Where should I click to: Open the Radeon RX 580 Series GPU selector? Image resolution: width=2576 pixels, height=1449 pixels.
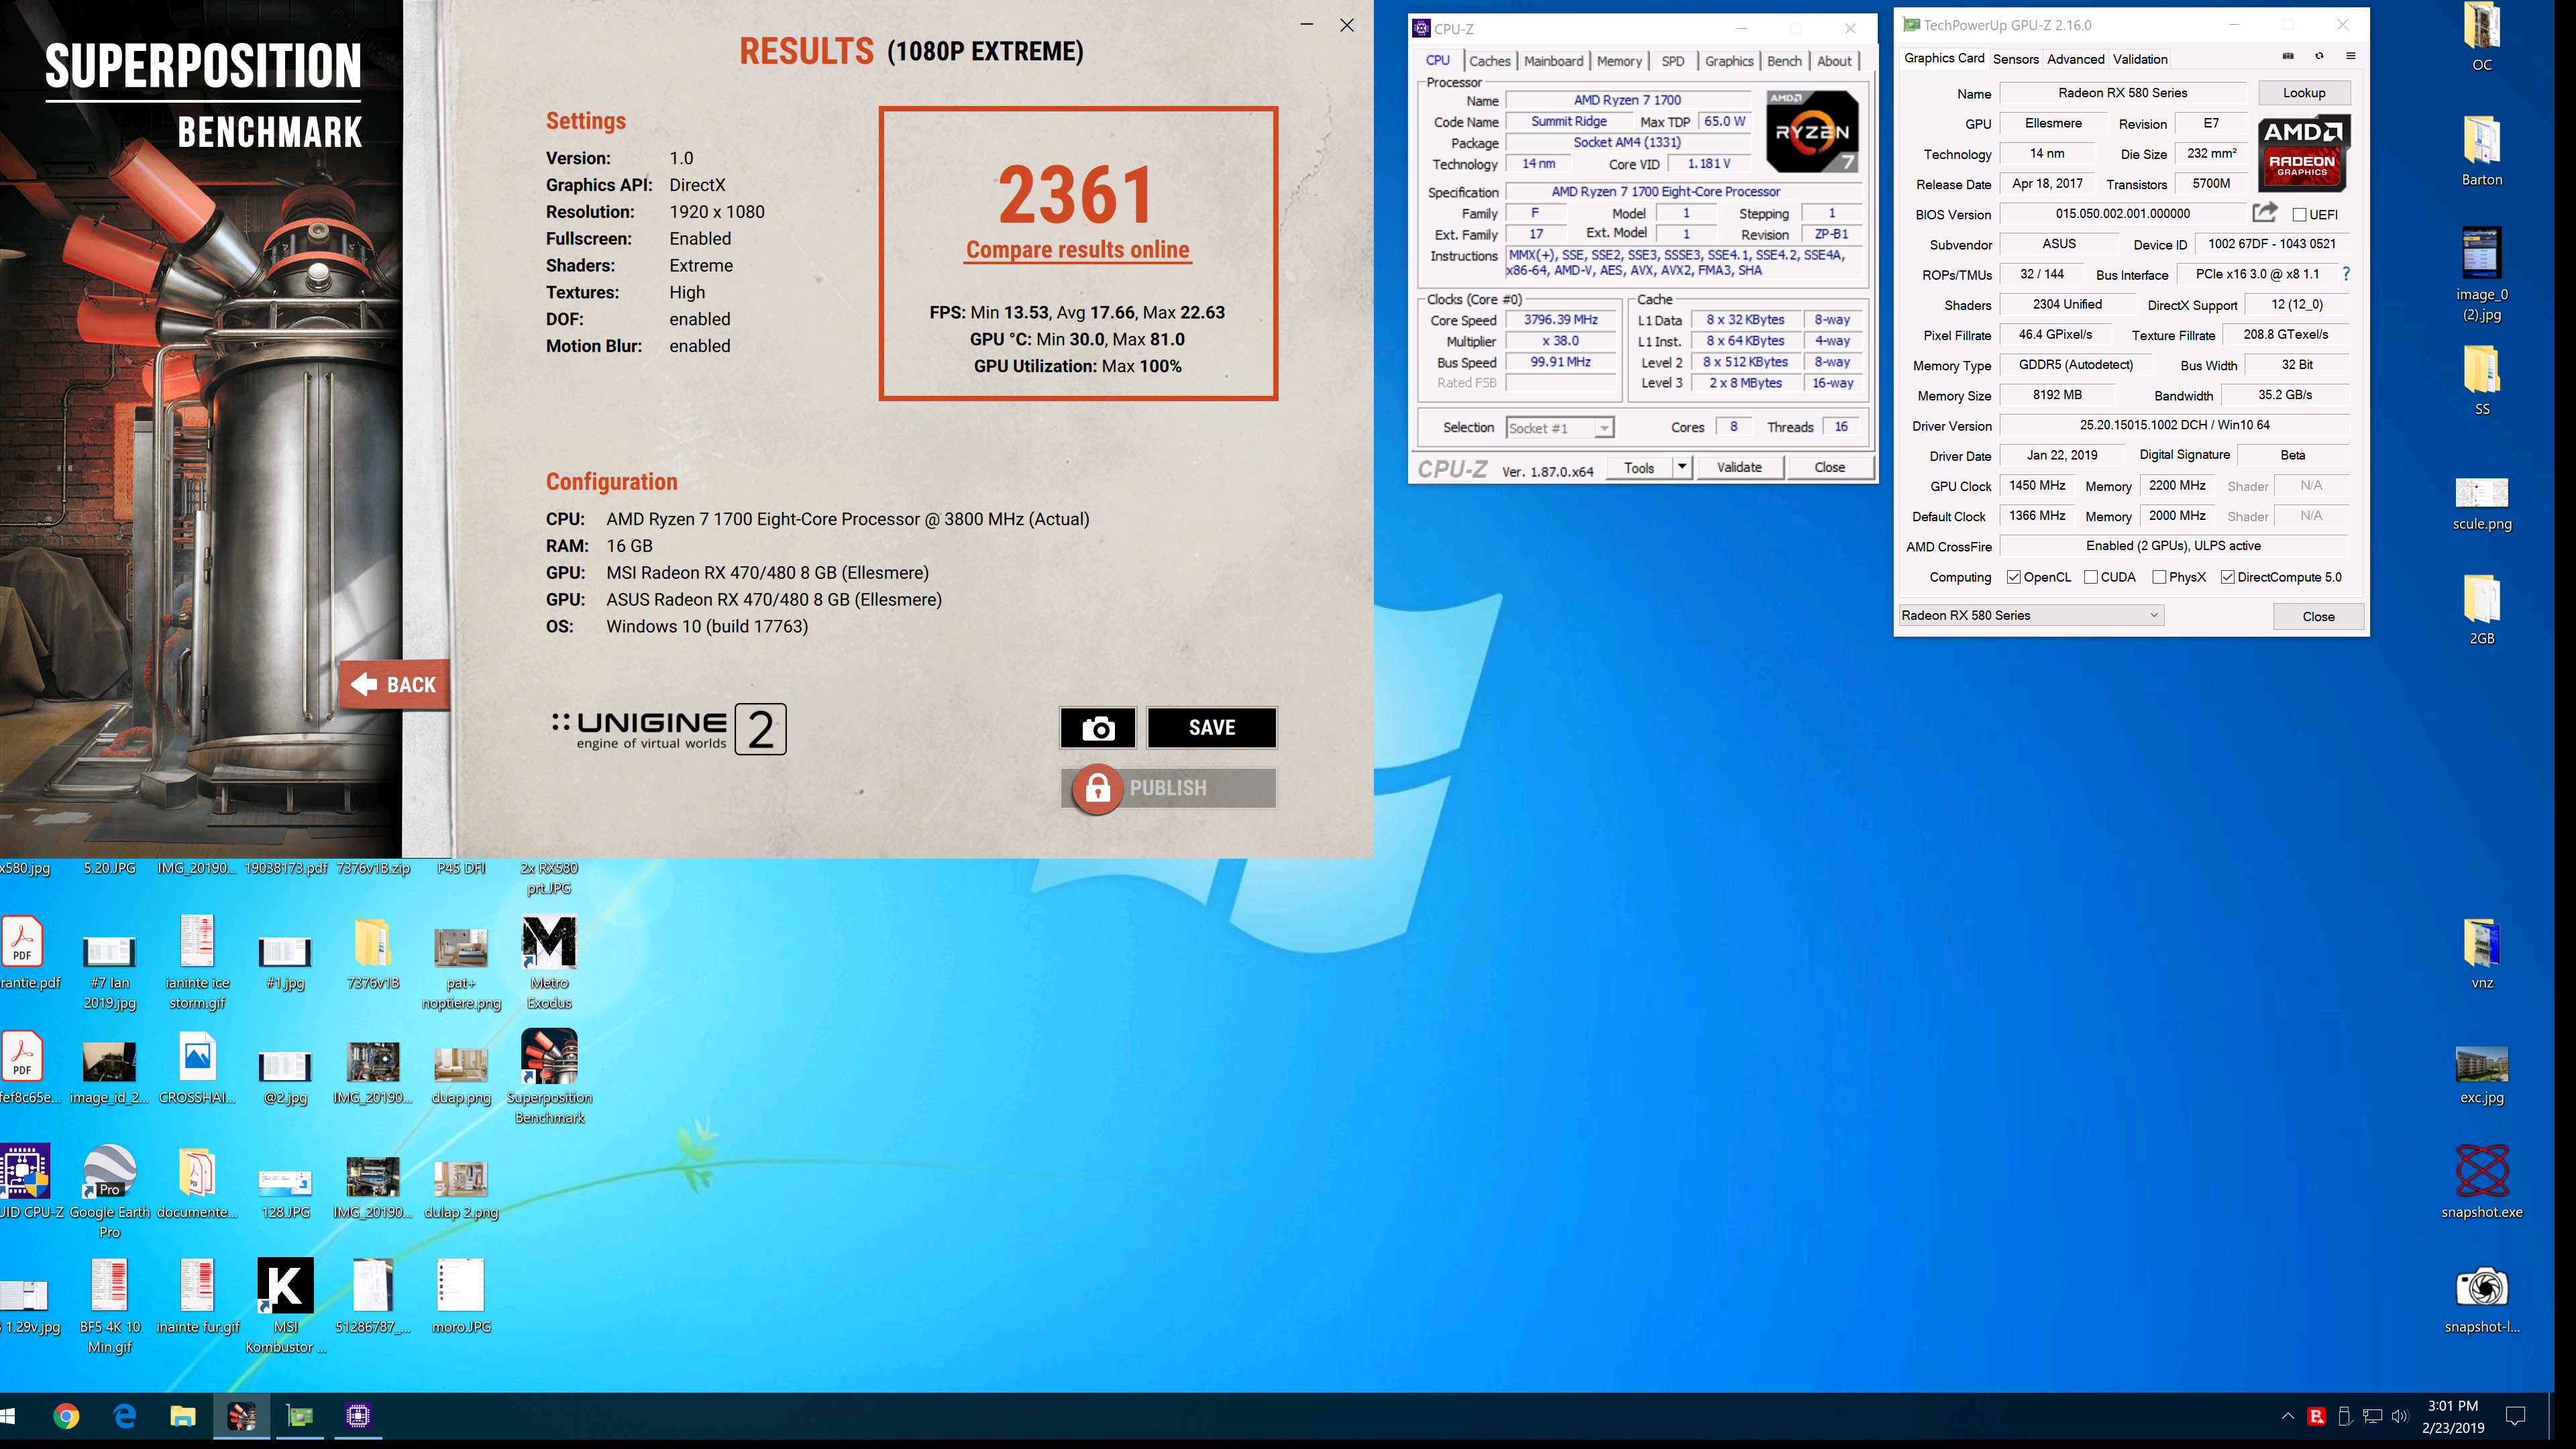click(x=2031, y=615)
